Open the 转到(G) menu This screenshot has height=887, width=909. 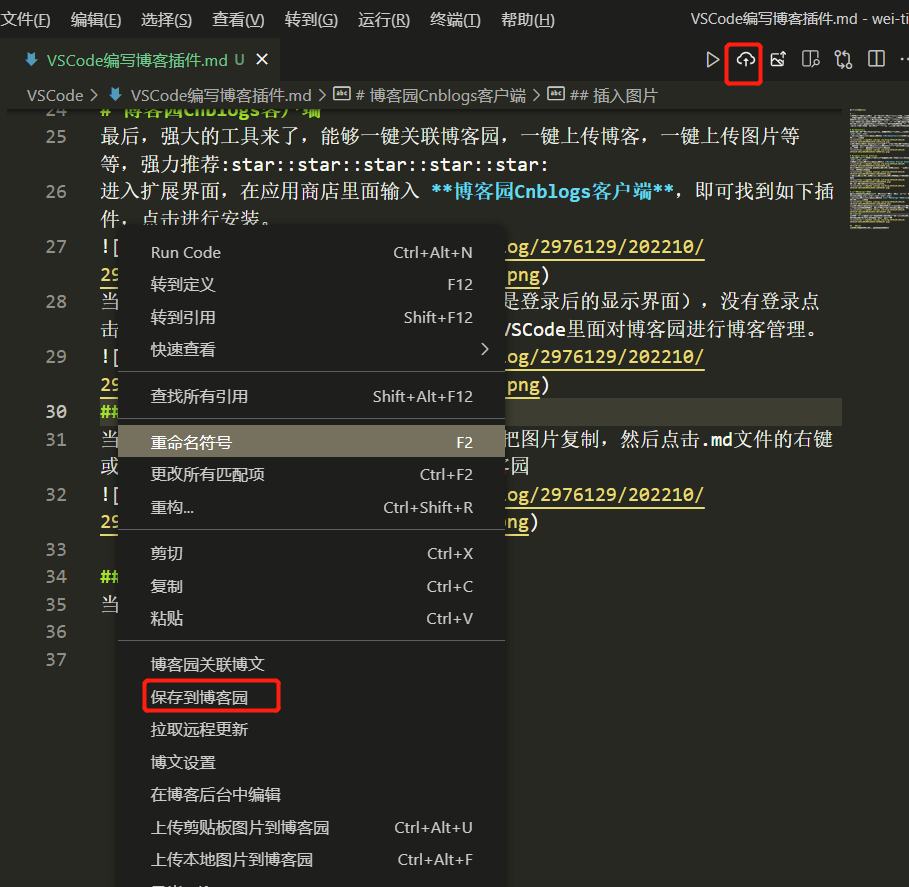point(311,20)
